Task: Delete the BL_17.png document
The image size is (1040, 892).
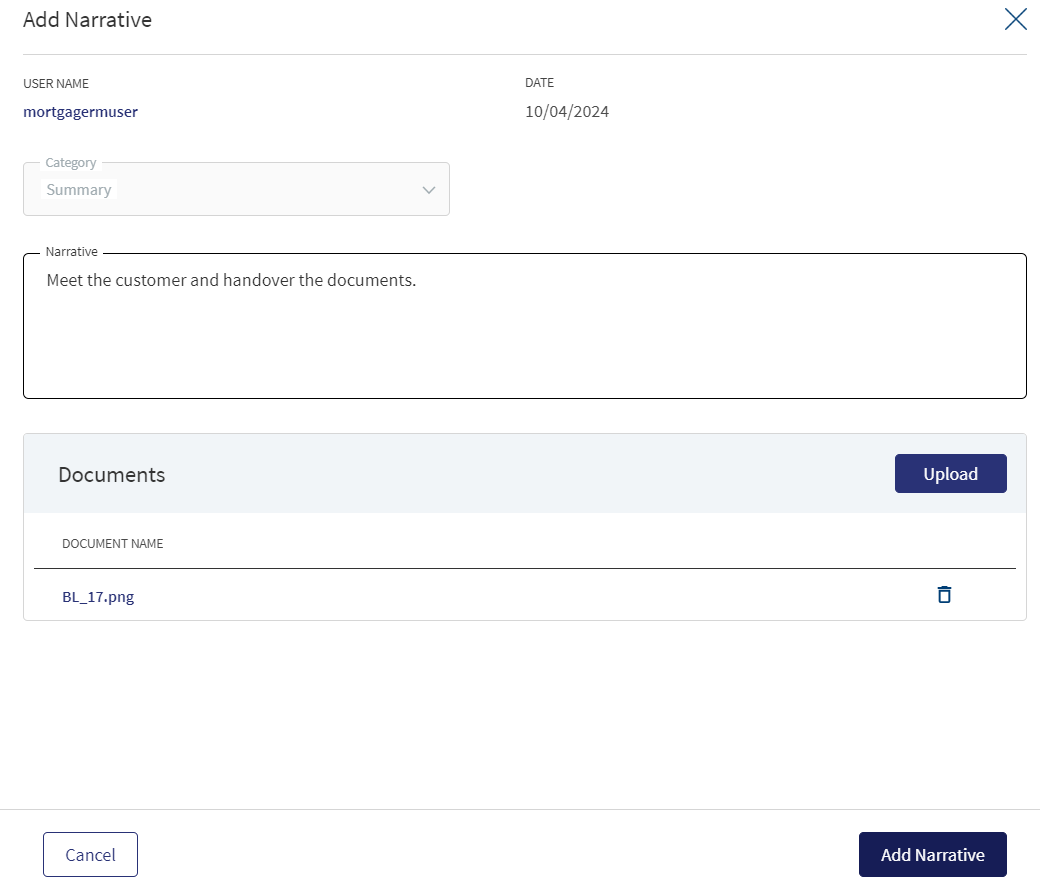Action: pyautogui.click(x=944, y=595)
